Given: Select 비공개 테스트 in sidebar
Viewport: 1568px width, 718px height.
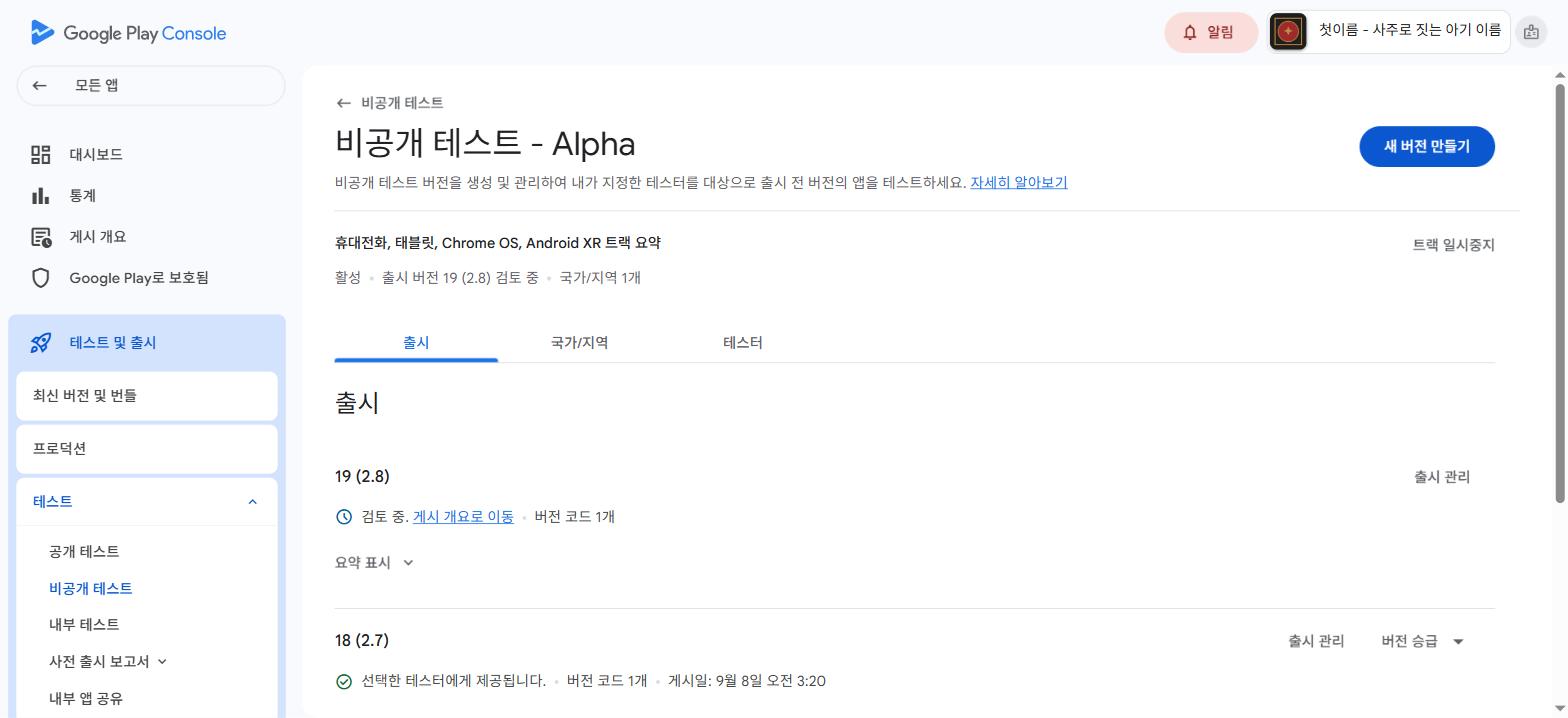Looking at the screenshot, I should coord(91,588).
